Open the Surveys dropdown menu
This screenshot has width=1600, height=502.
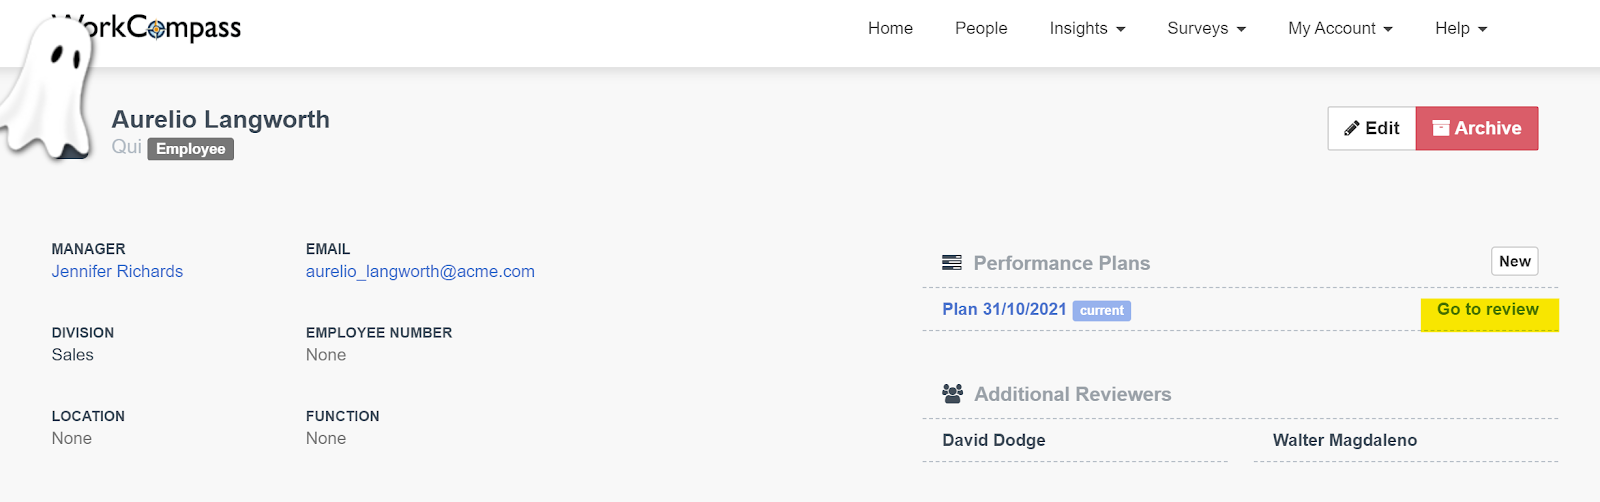click(1206, 28)
